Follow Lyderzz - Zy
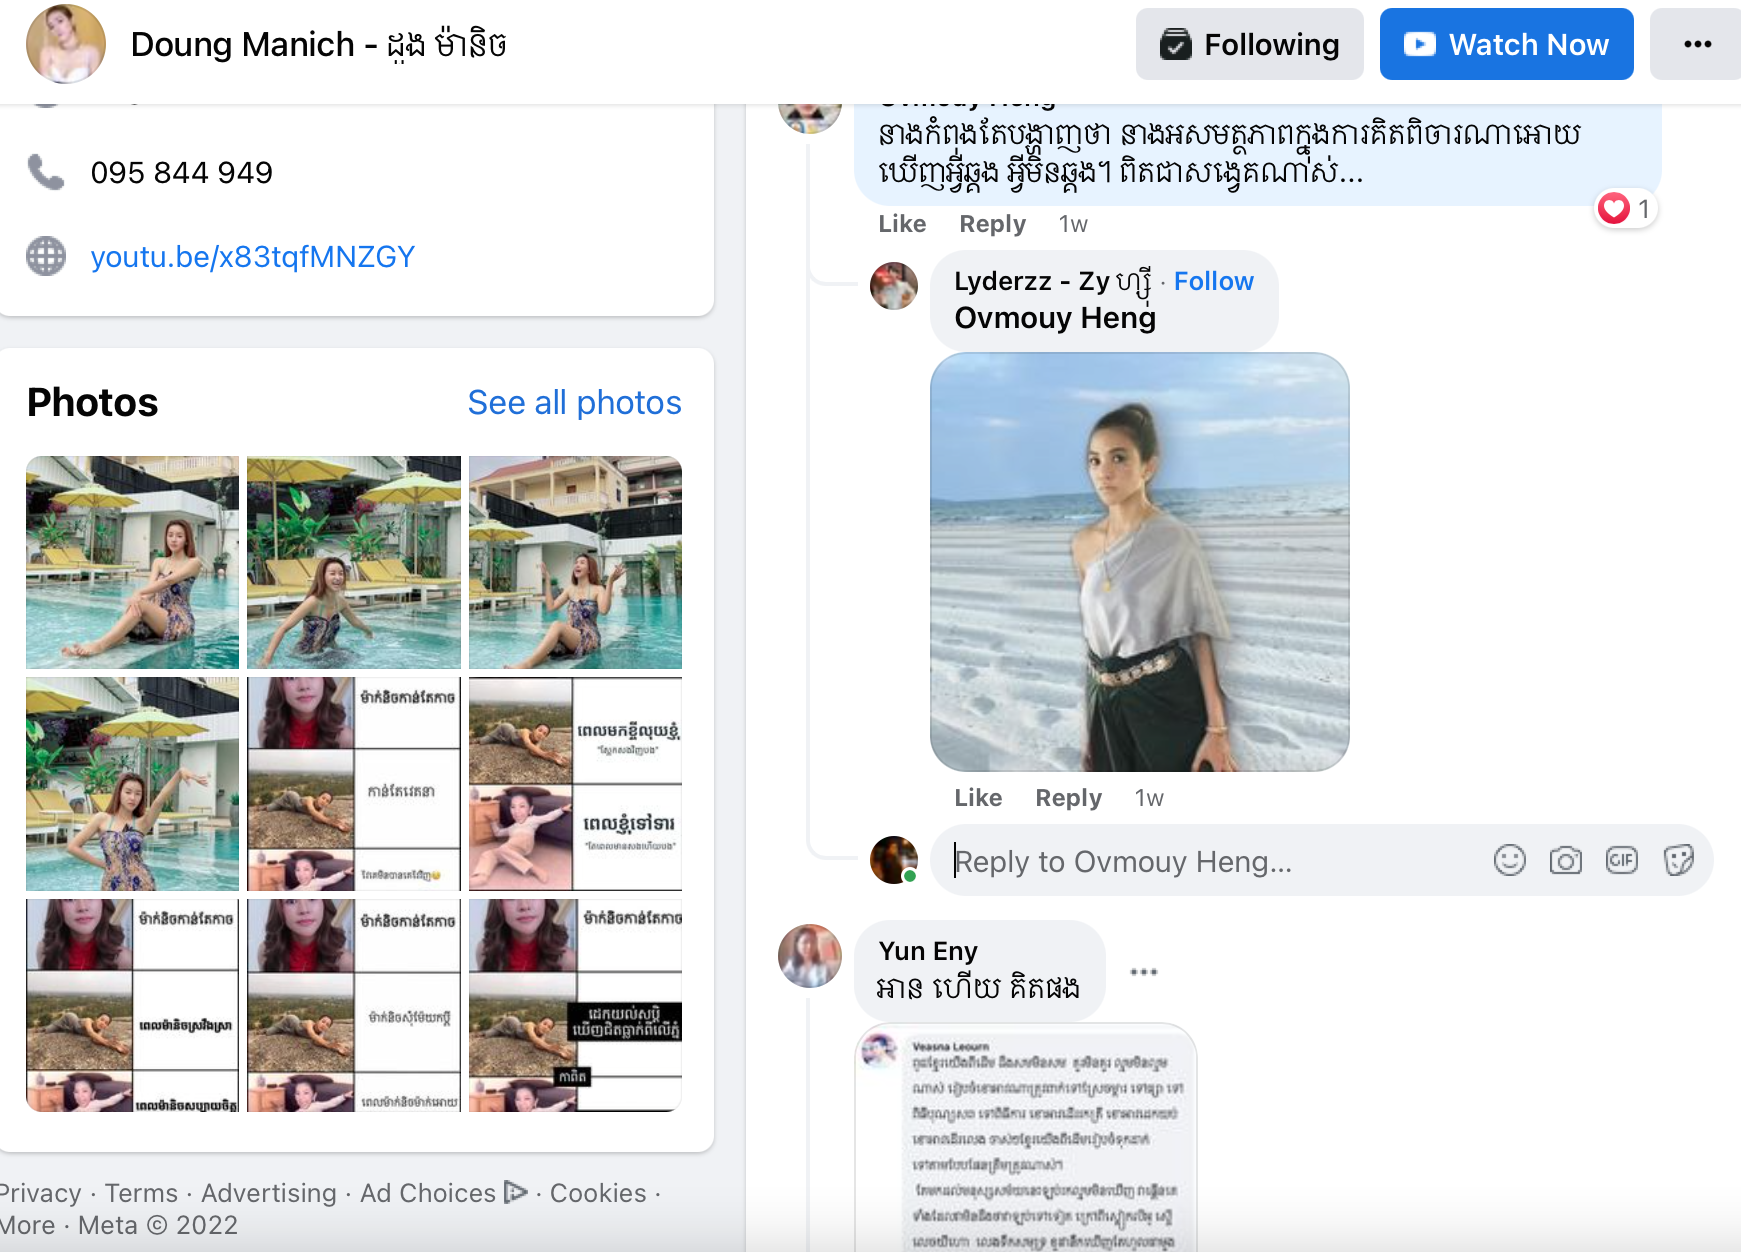1741x1252 pixels. click(1213, 281)
